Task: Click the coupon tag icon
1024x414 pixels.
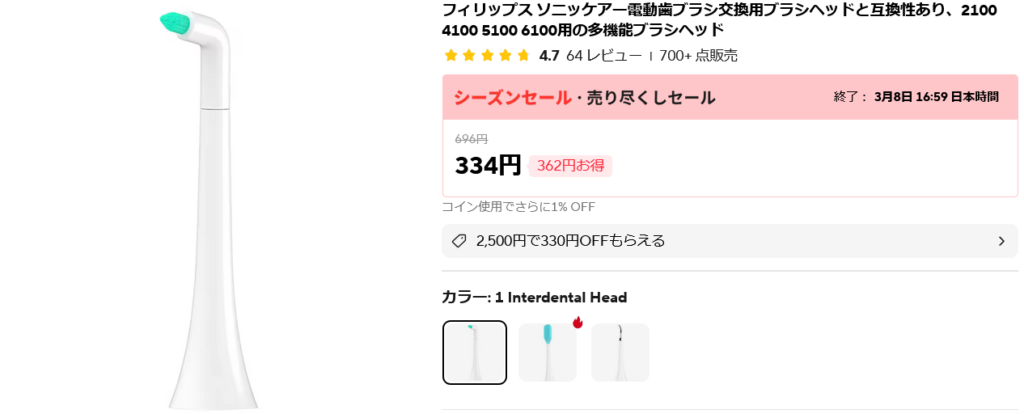Action: pyautogui.click(x=459, y=241)
